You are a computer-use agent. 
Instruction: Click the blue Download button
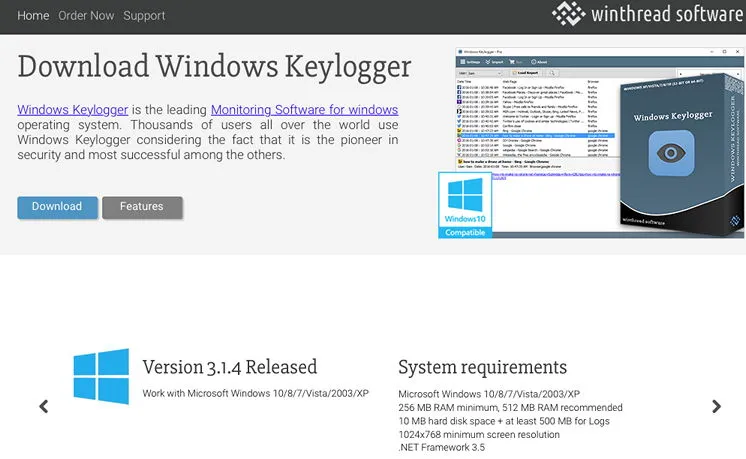click(x=58, y=207)
